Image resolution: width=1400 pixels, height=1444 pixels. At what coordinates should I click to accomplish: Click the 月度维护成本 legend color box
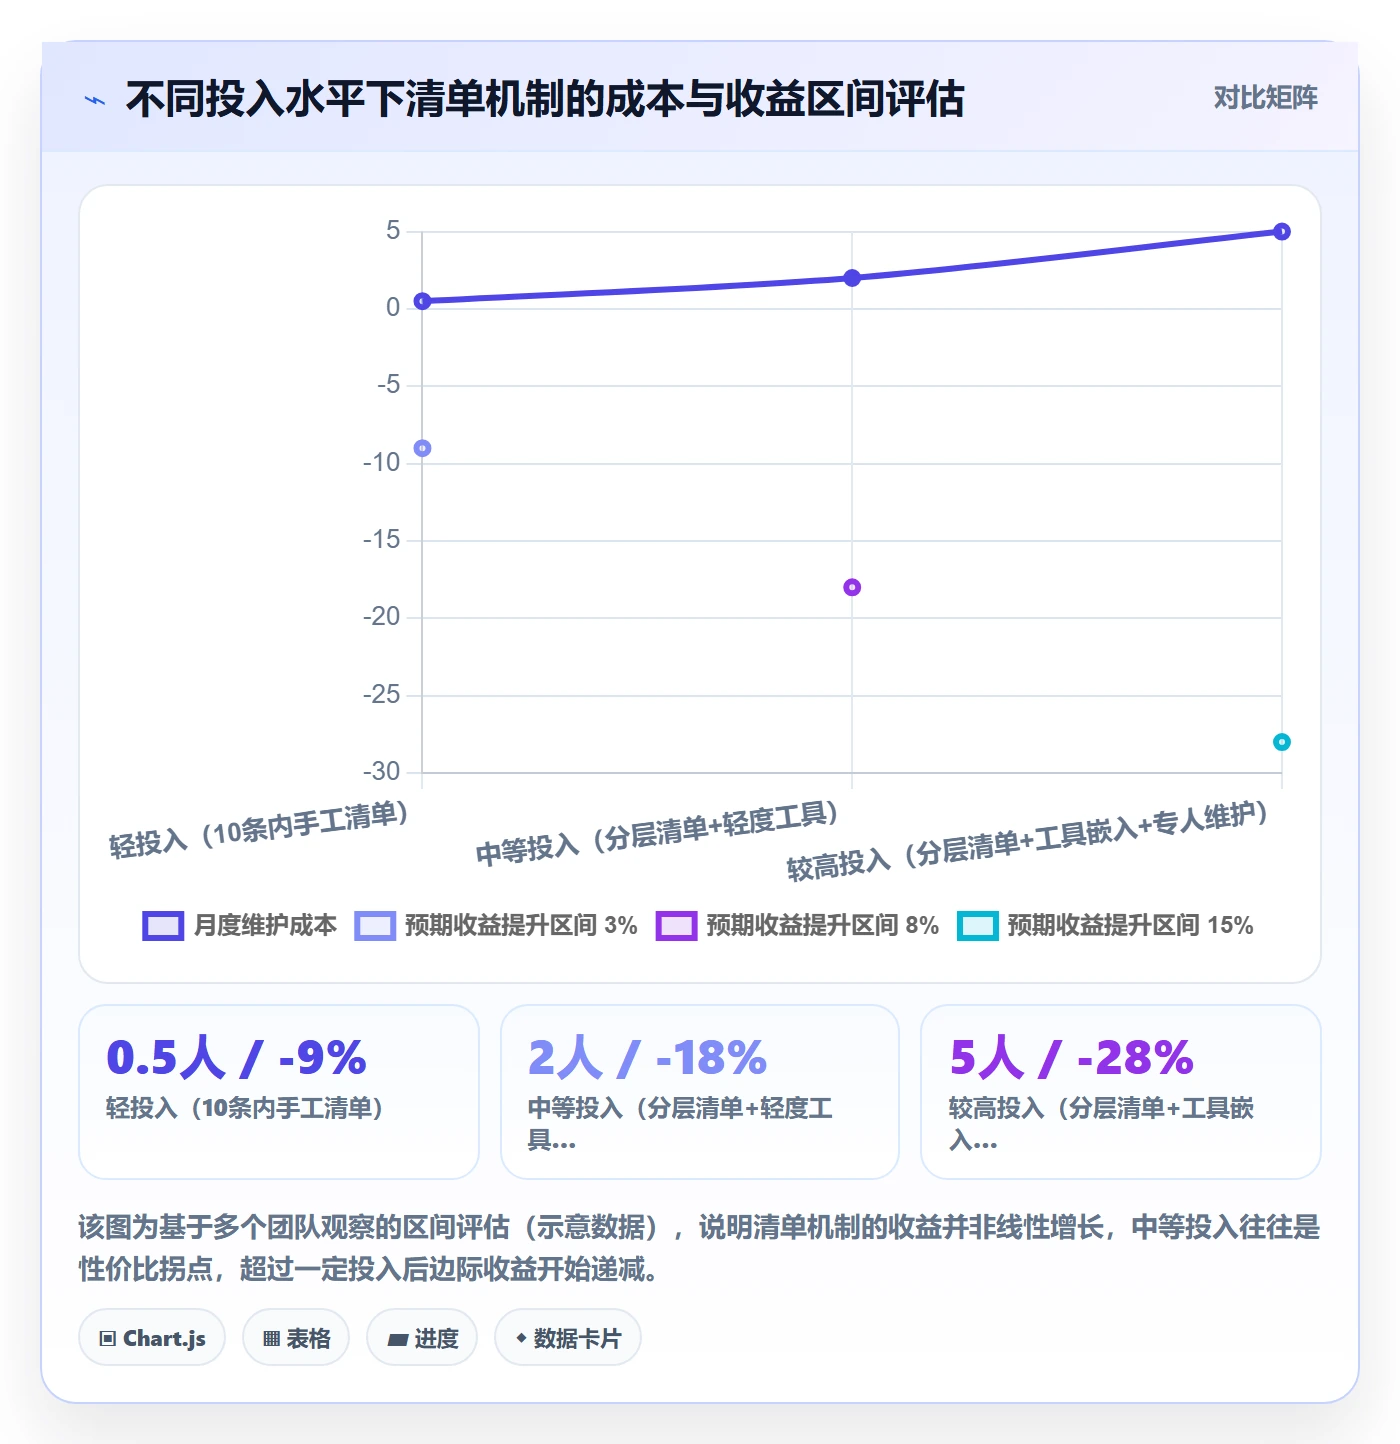[x=163, y=926]
